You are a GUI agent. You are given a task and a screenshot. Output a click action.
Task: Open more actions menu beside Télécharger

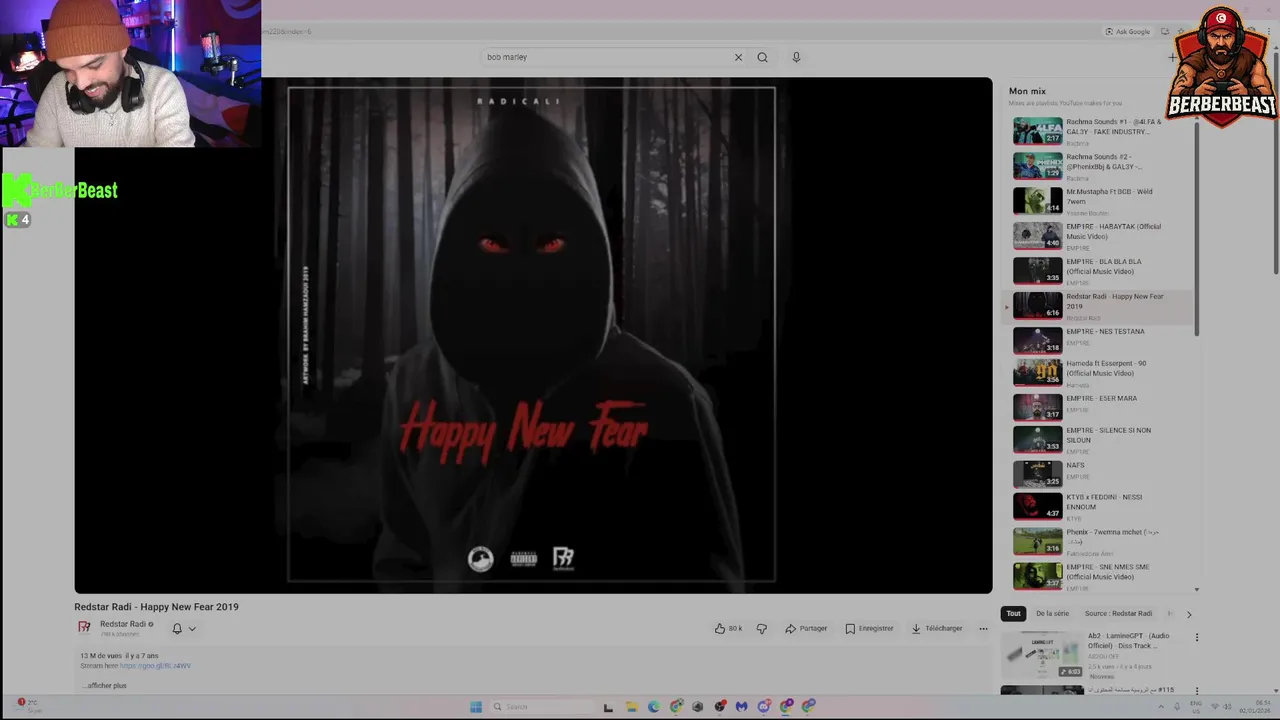click(983, 629)
